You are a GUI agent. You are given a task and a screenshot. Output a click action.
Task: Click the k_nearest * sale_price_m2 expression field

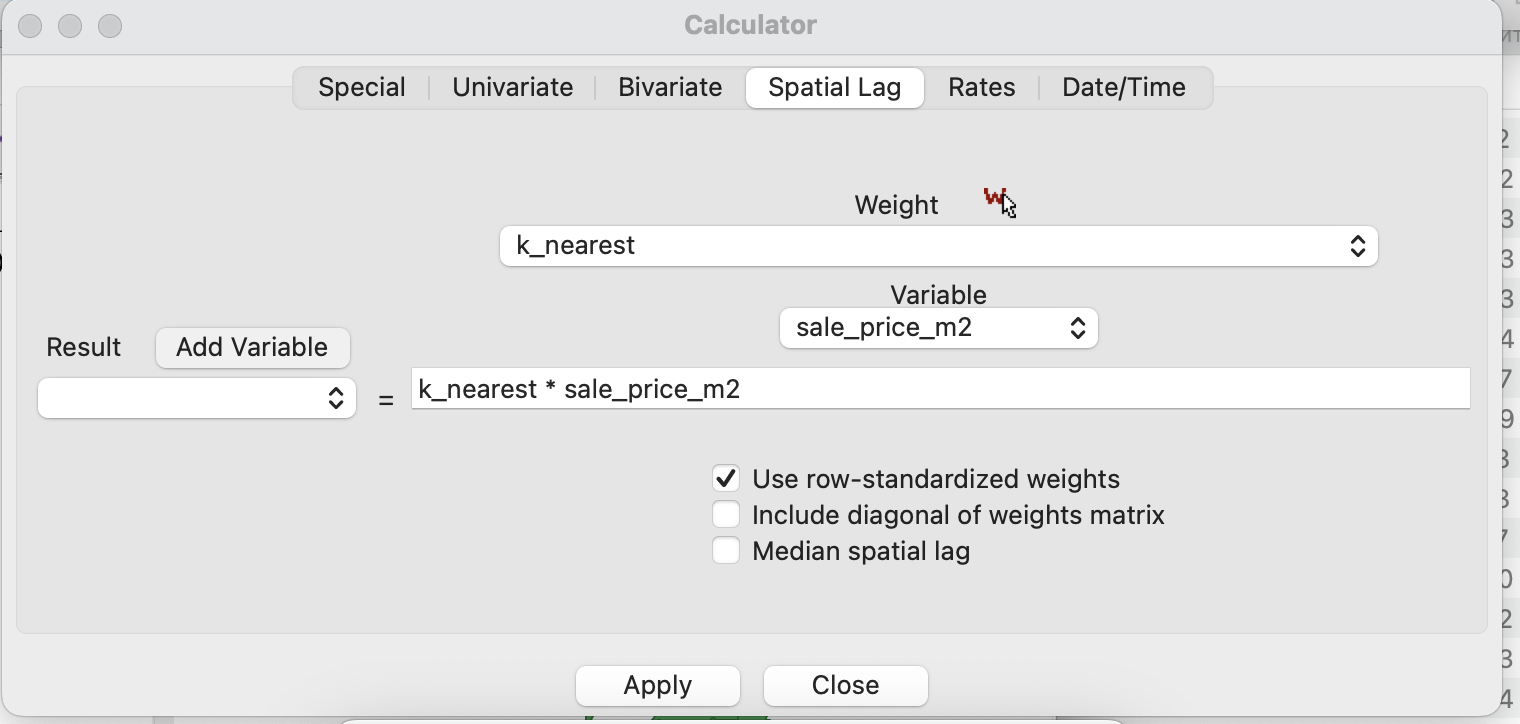coord(941,389)
